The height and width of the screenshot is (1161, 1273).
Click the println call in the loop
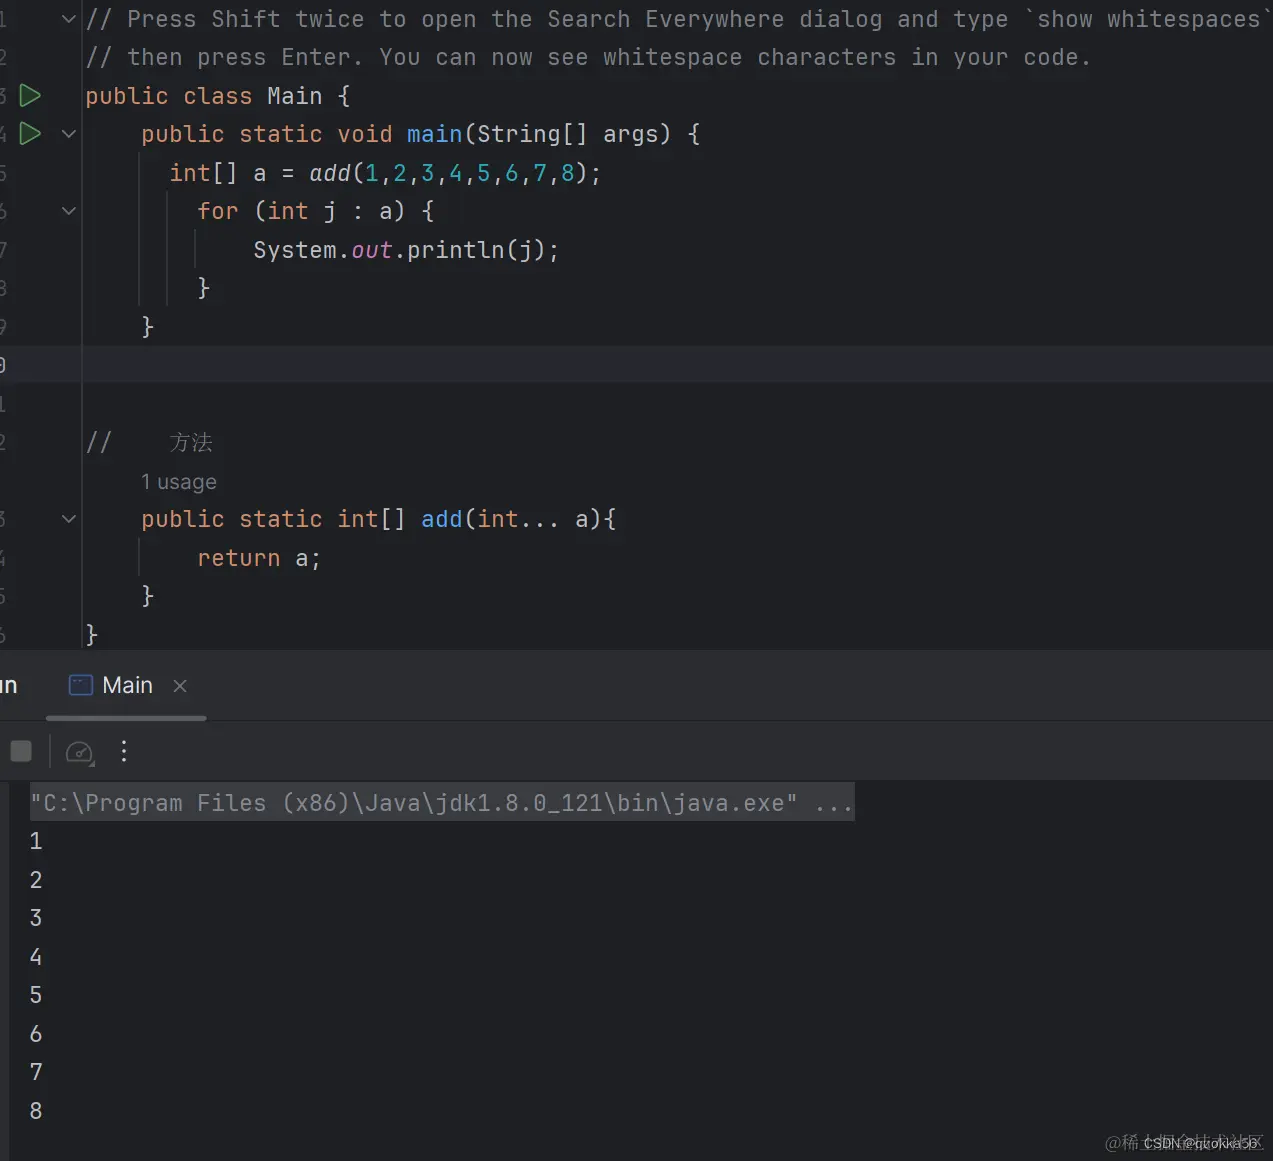click(x=455, y=250)
